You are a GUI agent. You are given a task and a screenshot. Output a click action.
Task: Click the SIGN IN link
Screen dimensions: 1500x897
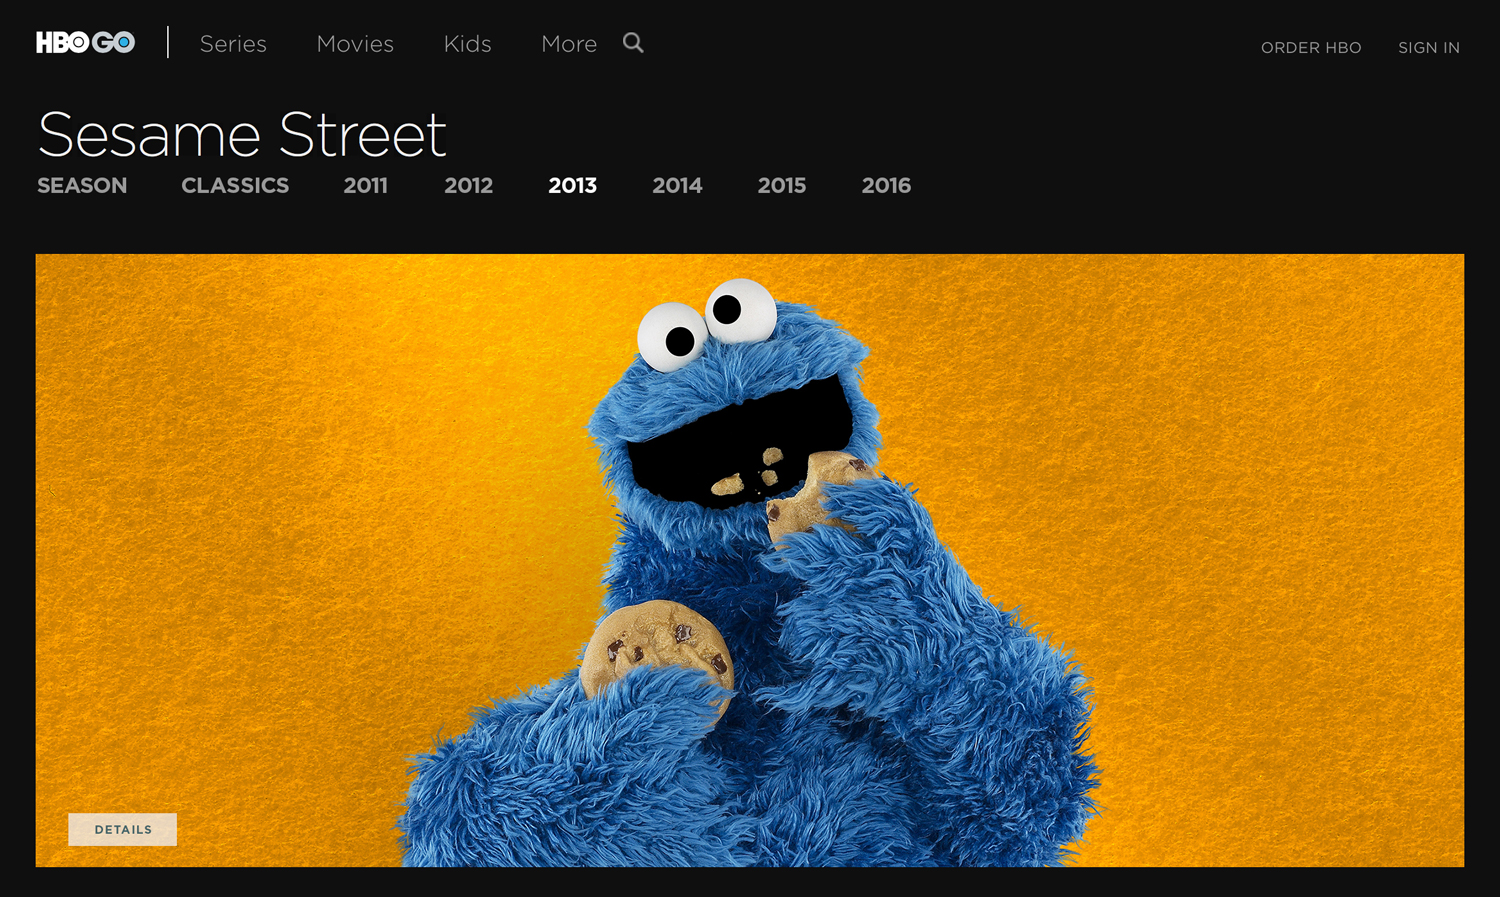1429,47
